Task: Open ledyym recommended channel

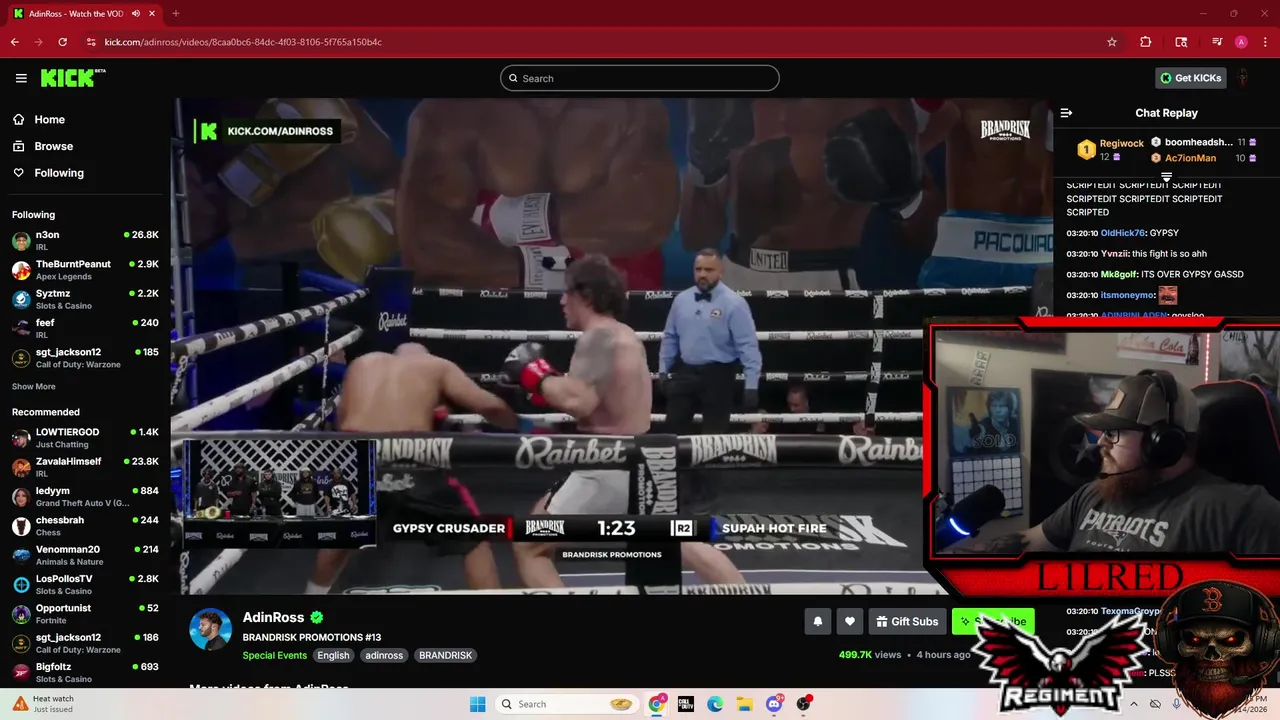Action: (85, 497)
